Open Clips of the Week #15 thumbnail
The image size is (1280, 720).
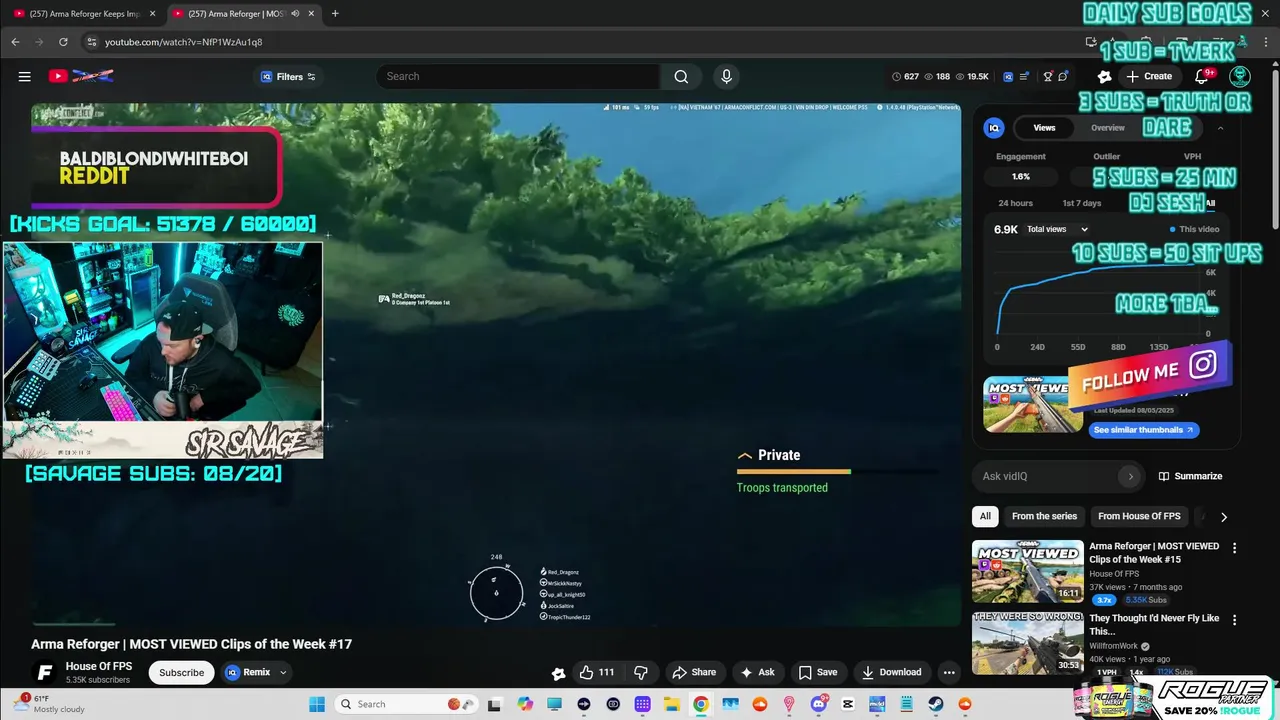(x=1028, y=572)
